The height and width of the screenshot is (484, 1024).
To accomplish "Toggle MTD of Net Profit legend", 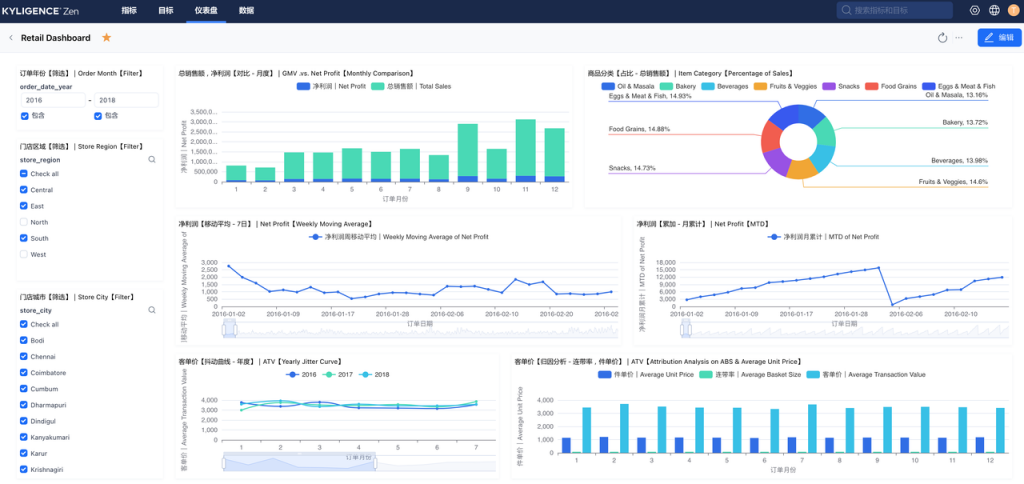I will pos(824,237).
